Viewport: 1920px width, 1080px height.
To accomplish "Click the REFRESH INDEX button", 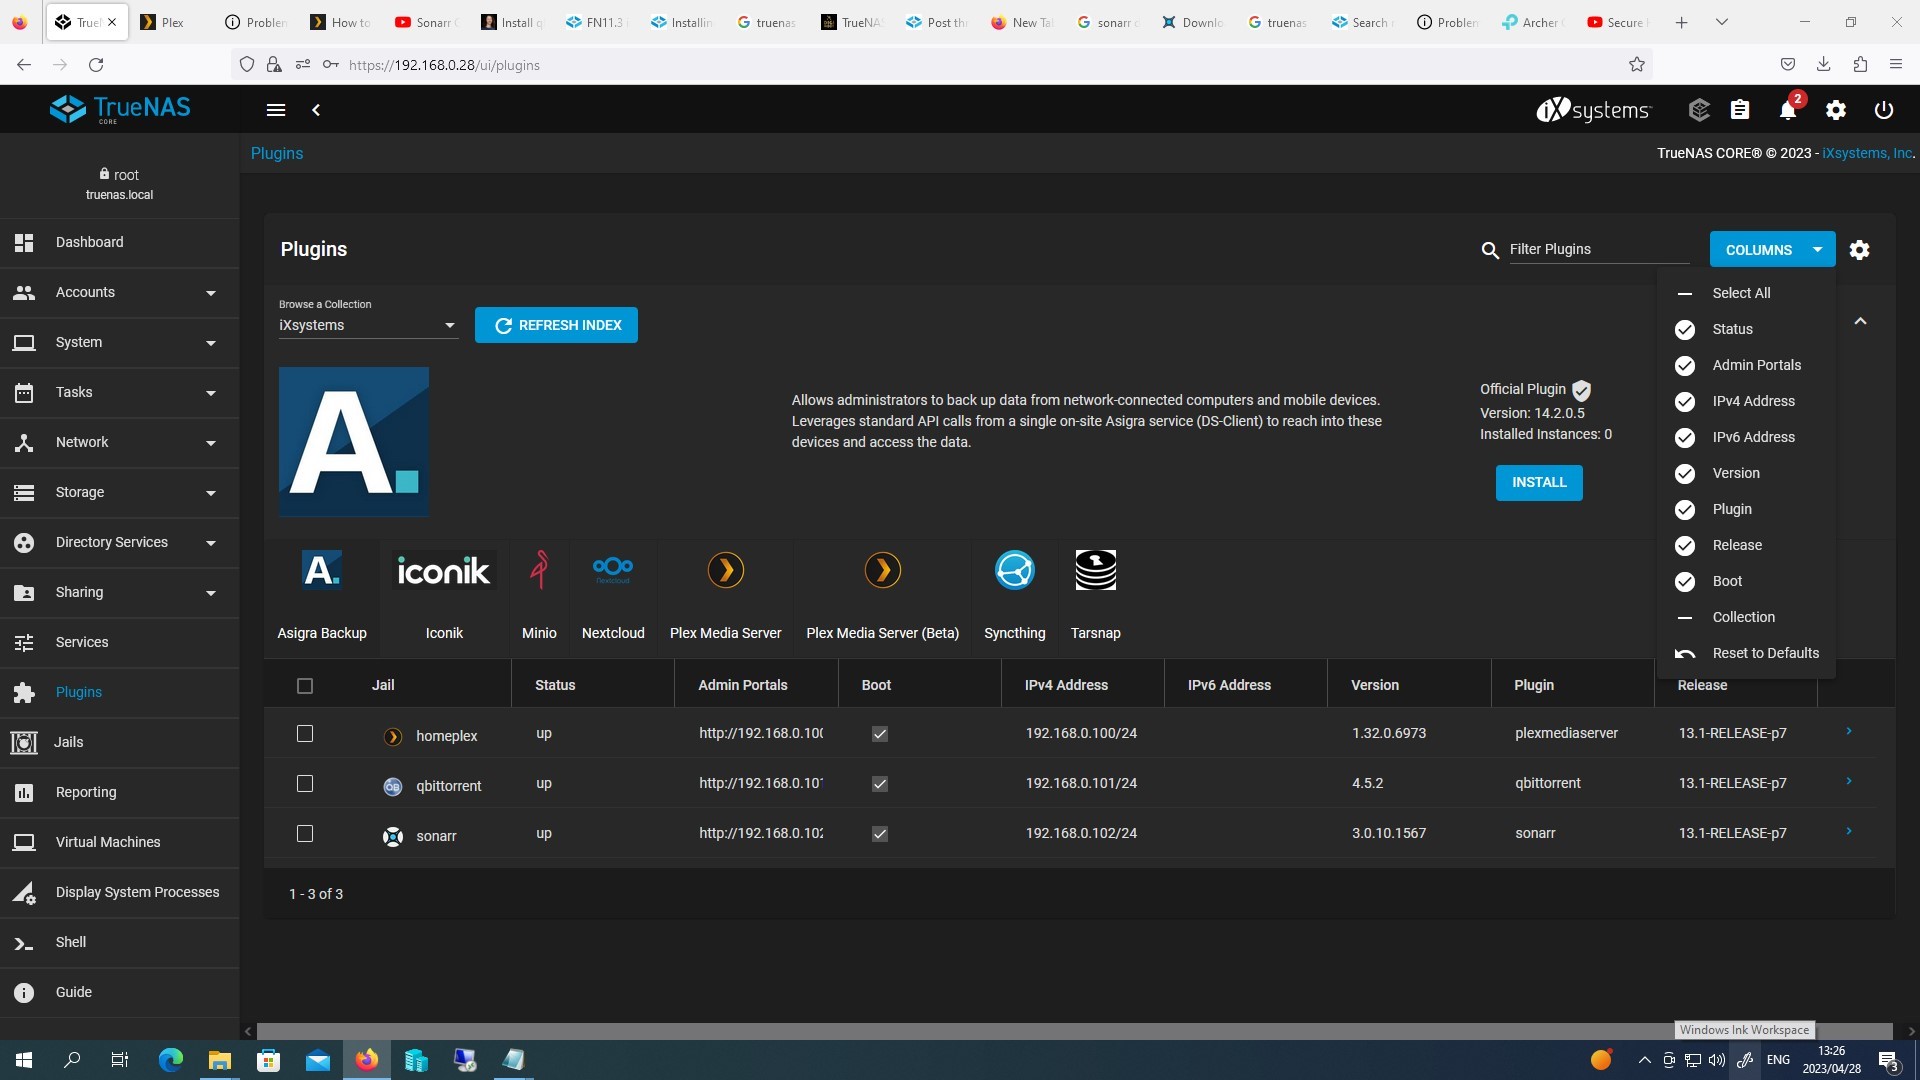I will click(x=556, y=325).
